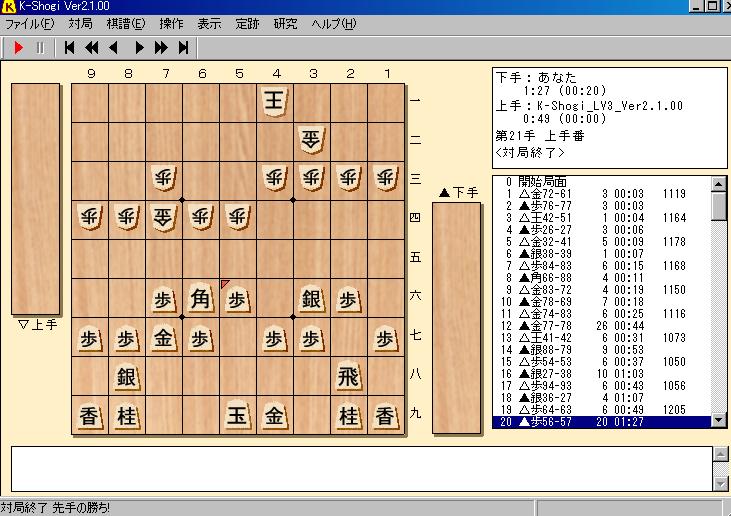The height and width of the screenshot is (516, 731).
Task: Rewind several moves with double-left arrows
Action: pyautogui.click(x=92, y=48)
